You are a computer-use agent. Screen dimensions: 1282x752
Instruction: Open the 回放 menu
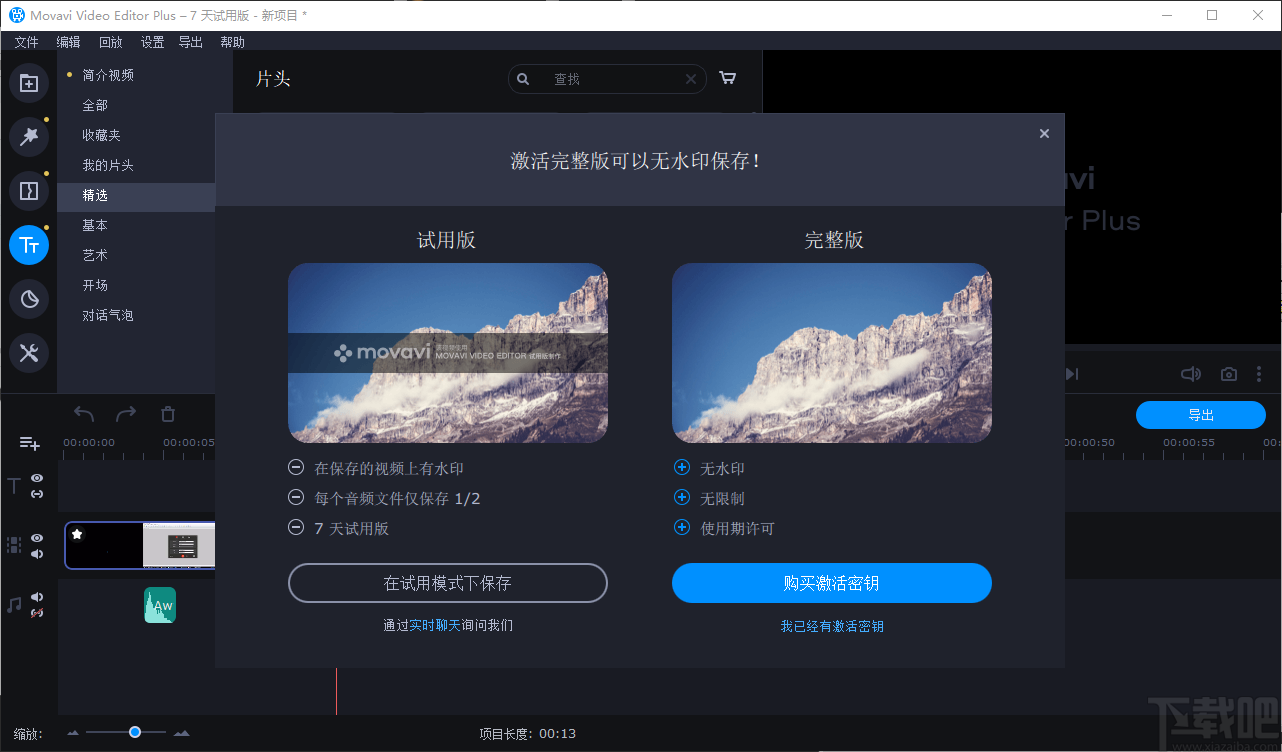coord(111,42)
